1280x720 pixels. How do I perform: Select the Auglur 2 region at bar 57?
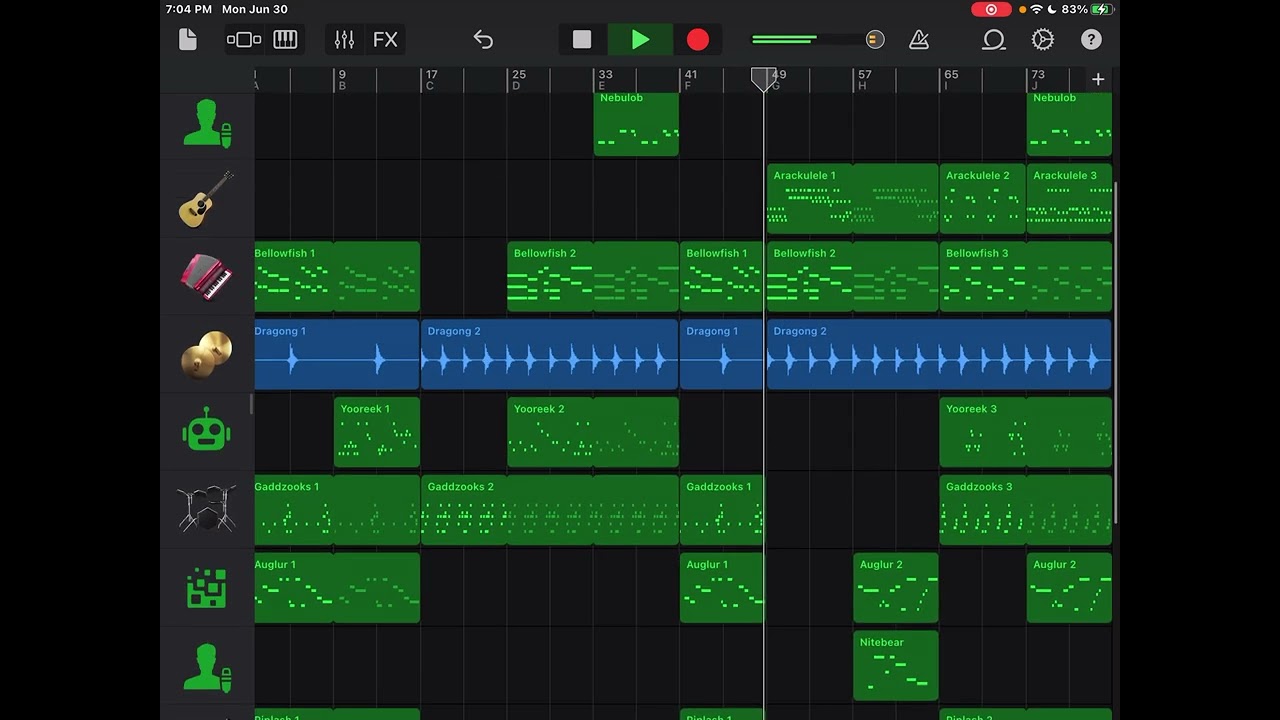tap(896, 589)
